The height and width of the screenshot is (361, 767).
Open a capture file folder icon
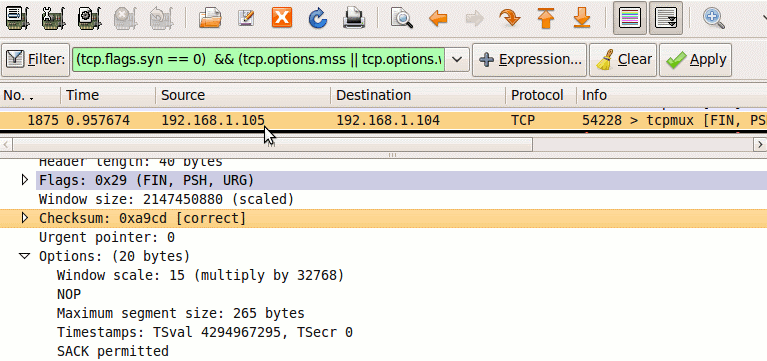[x=210, y=18]
